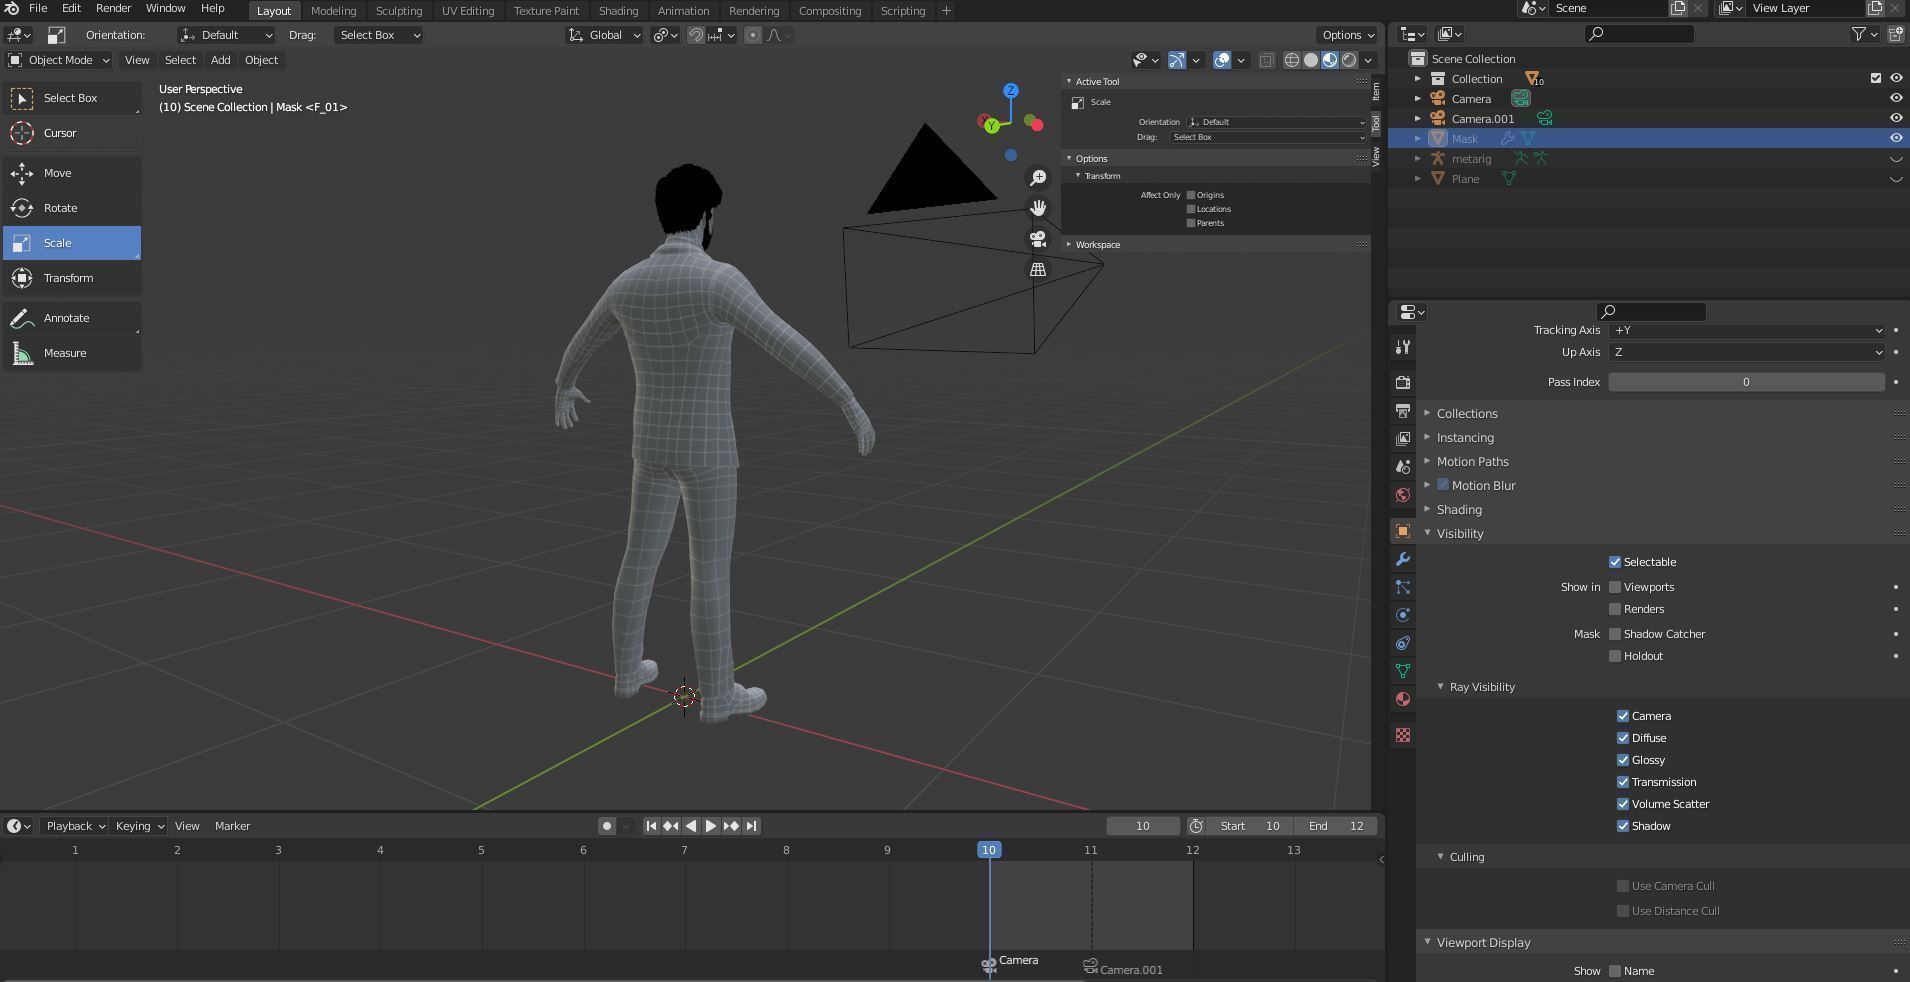Switch to the Scripting workspace tab
This screenshot has width=1910, height=982.
902,11
